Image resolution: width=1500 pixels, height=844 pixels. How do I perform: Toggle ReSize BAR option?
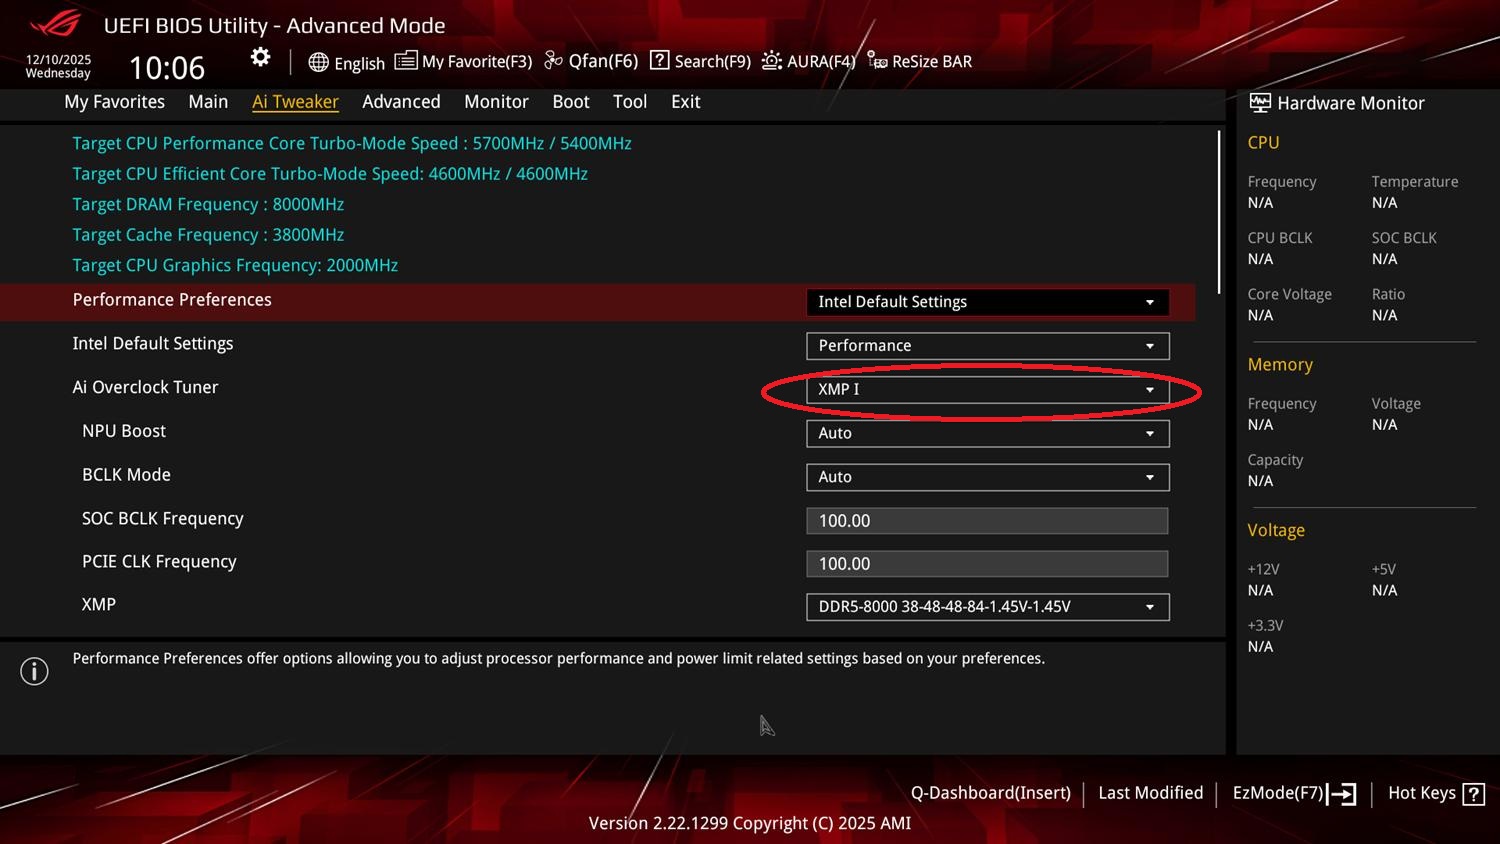coord(919,62)
